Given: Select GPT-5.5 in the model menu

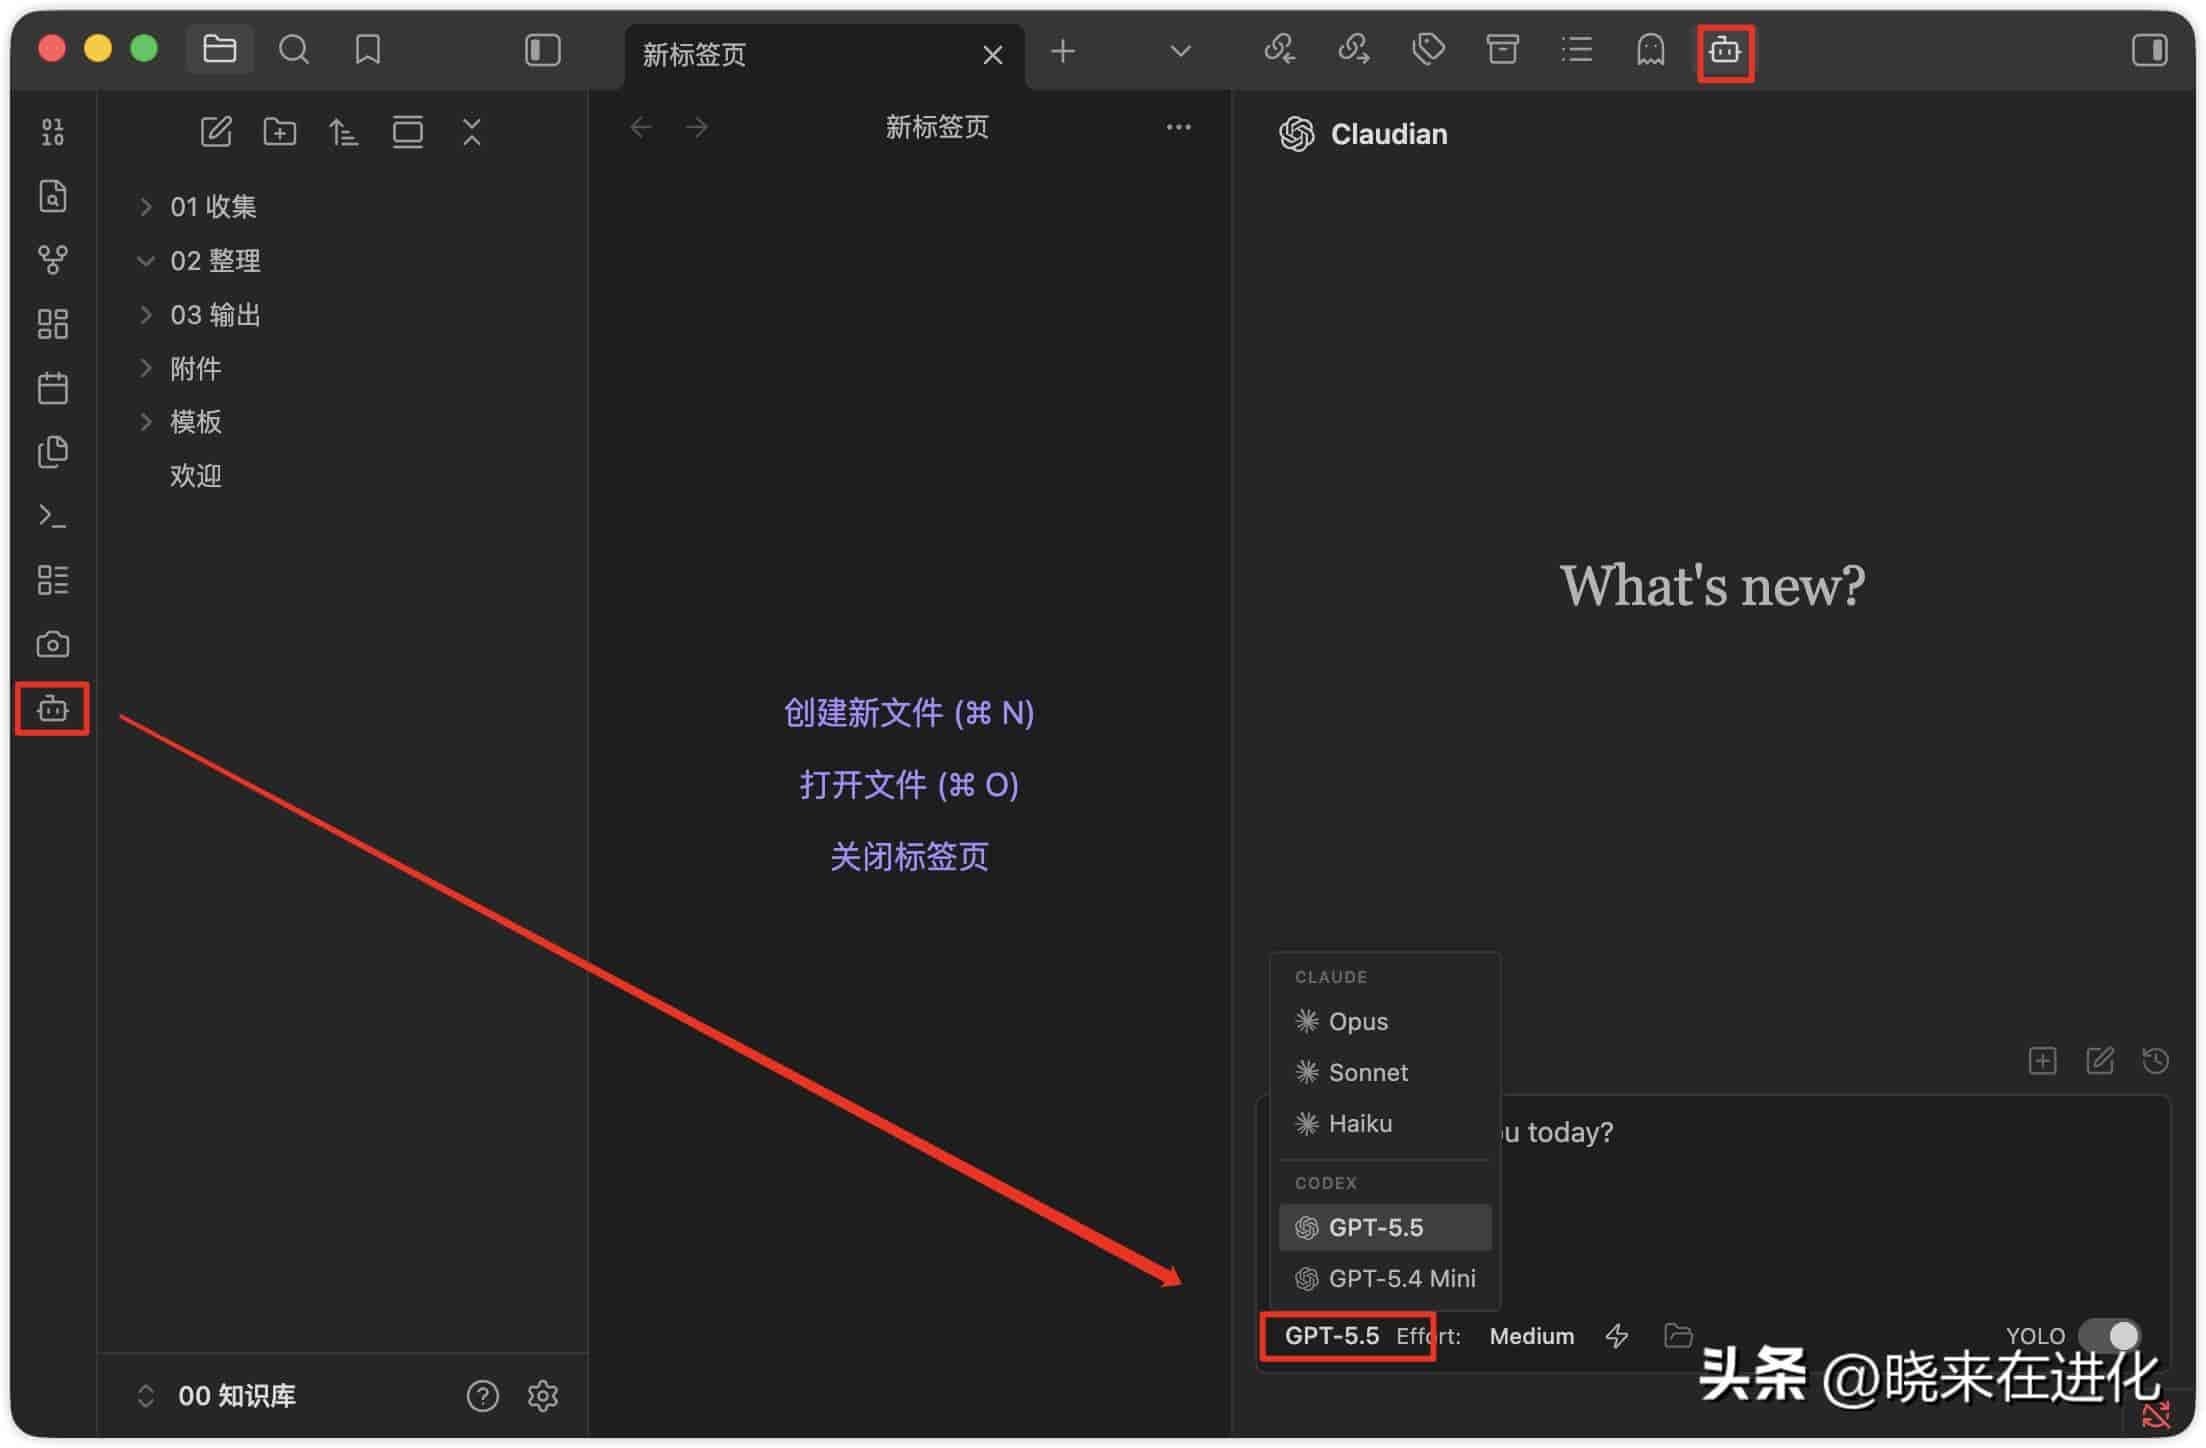Looking at the screenshot, I should (x=1385, y=1227).
